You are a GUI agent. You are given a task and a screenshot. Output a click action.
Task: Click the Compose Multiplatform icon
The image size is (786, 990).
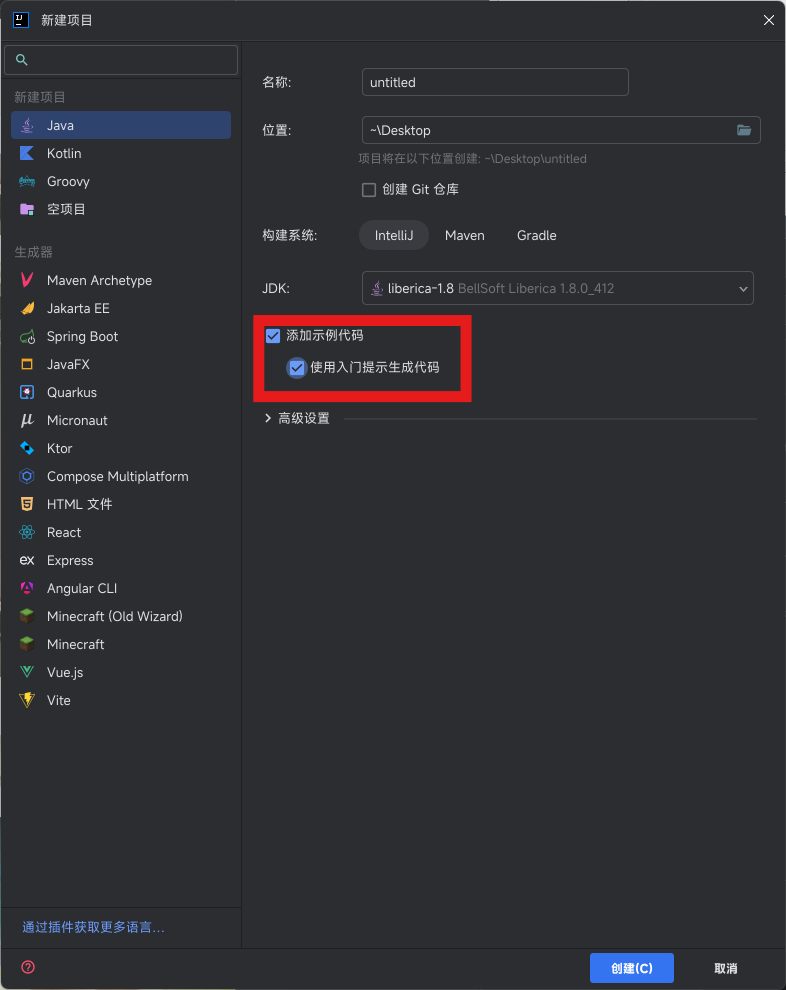click(27, 476)
